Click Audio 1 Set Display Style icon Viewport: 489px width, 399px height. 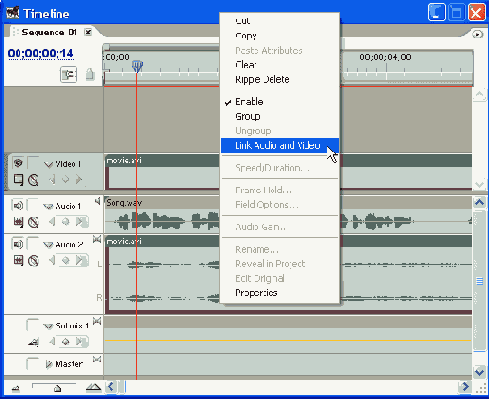18,222
